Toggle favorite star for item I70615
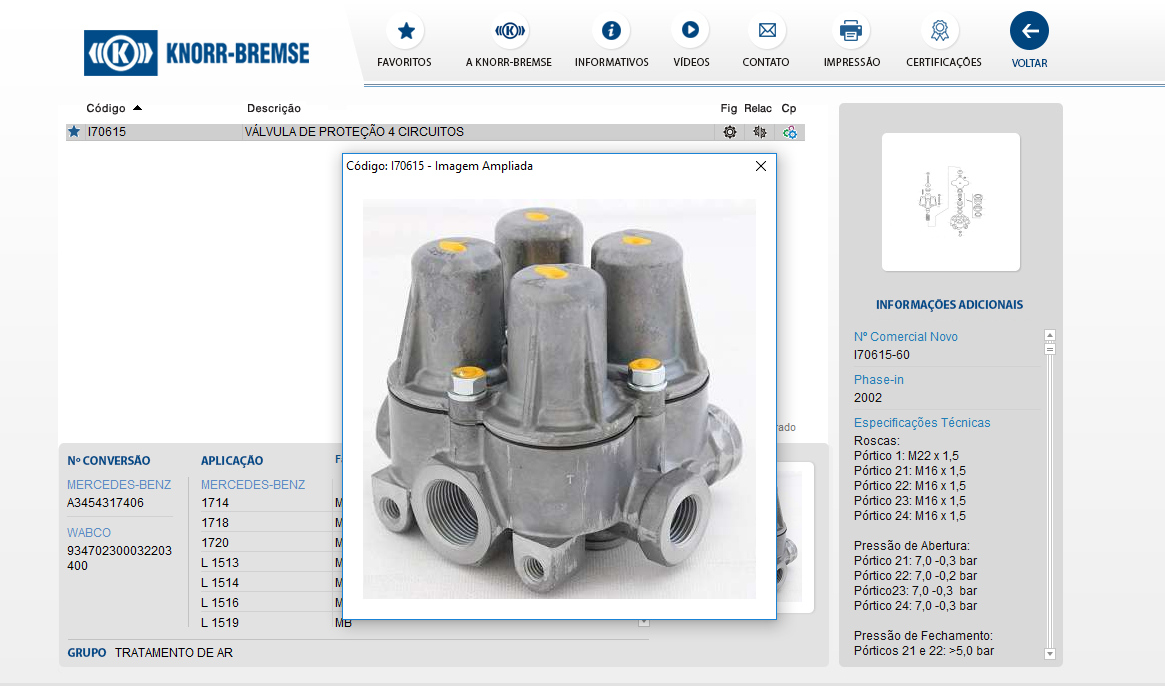1165x687 pixels. coord(74,132)
